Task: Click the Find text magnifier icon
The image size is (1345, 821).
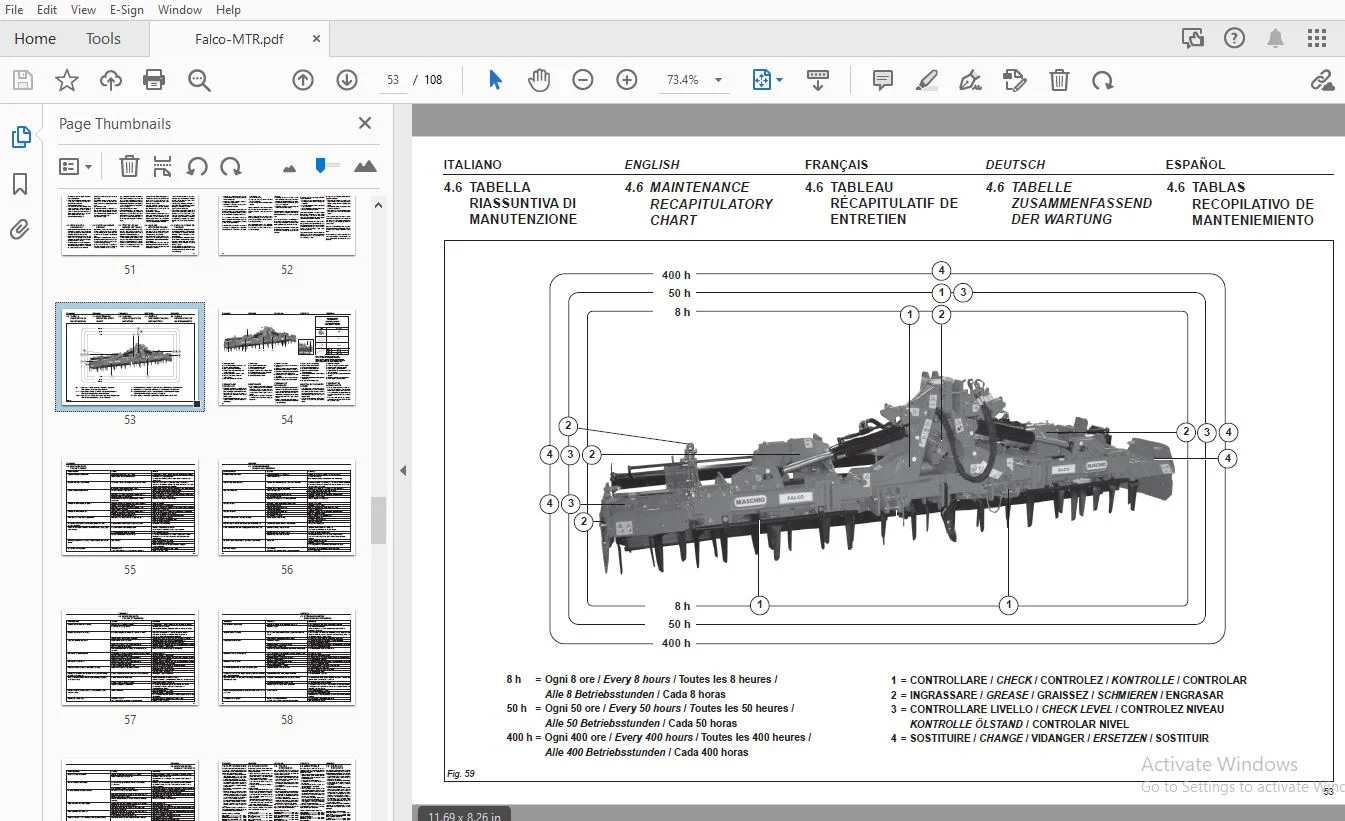Action: pos(199,80)
